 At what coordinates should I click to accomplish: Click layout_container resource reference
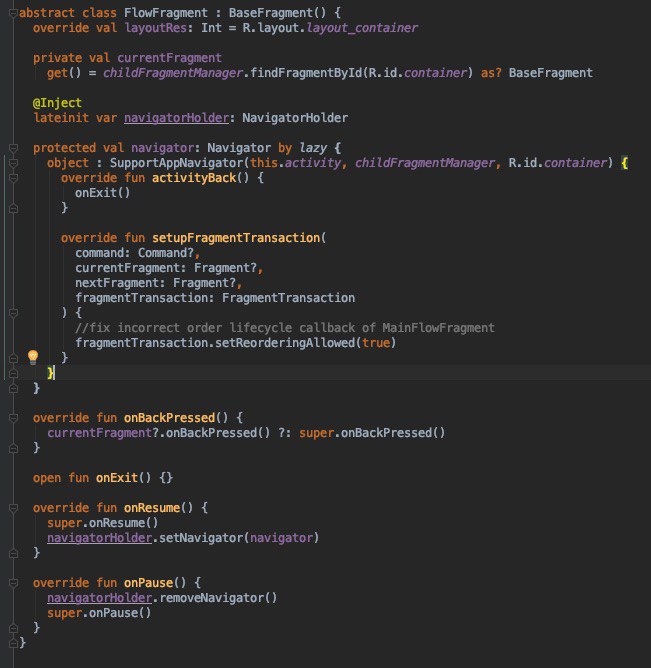[x=362, y=28]
